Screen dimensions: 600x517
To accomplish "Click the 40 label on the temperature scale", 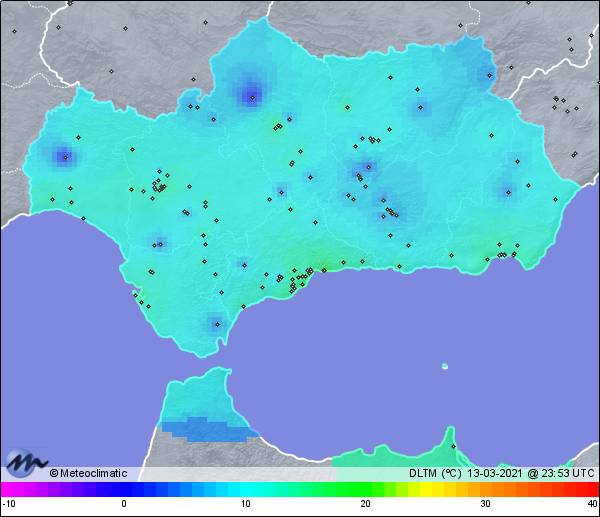I will [591, 504].
